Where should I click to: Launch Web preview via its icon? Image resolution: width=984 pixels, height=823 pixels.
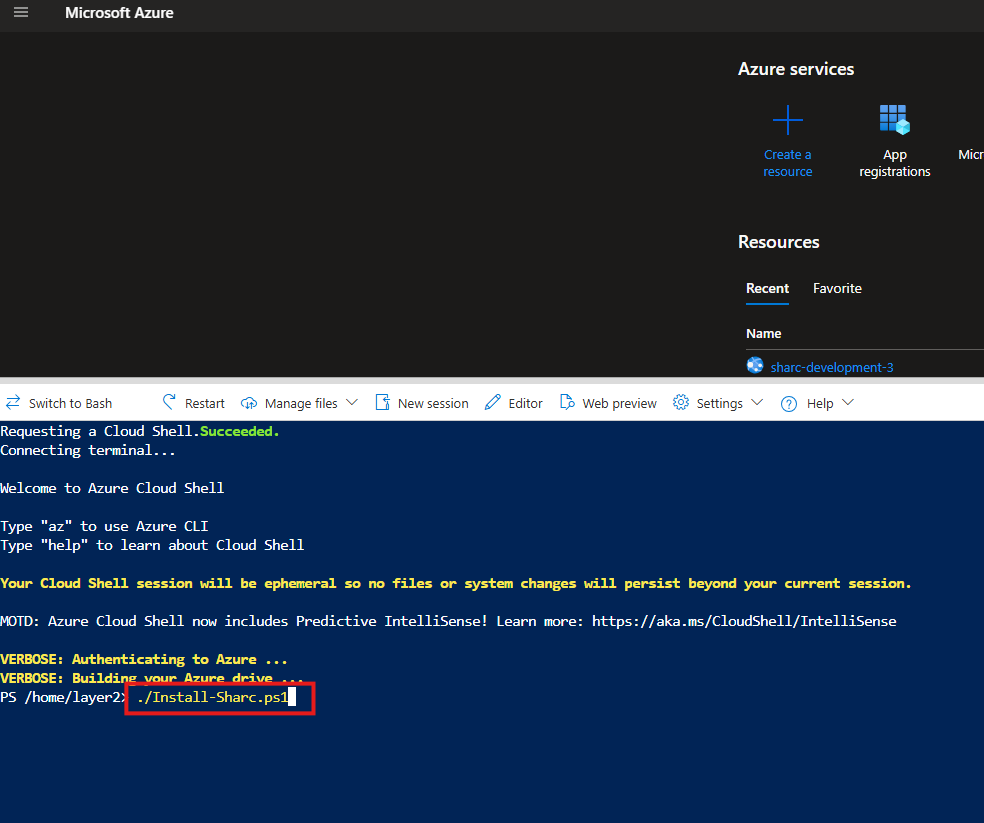click(x=567, y=402)
